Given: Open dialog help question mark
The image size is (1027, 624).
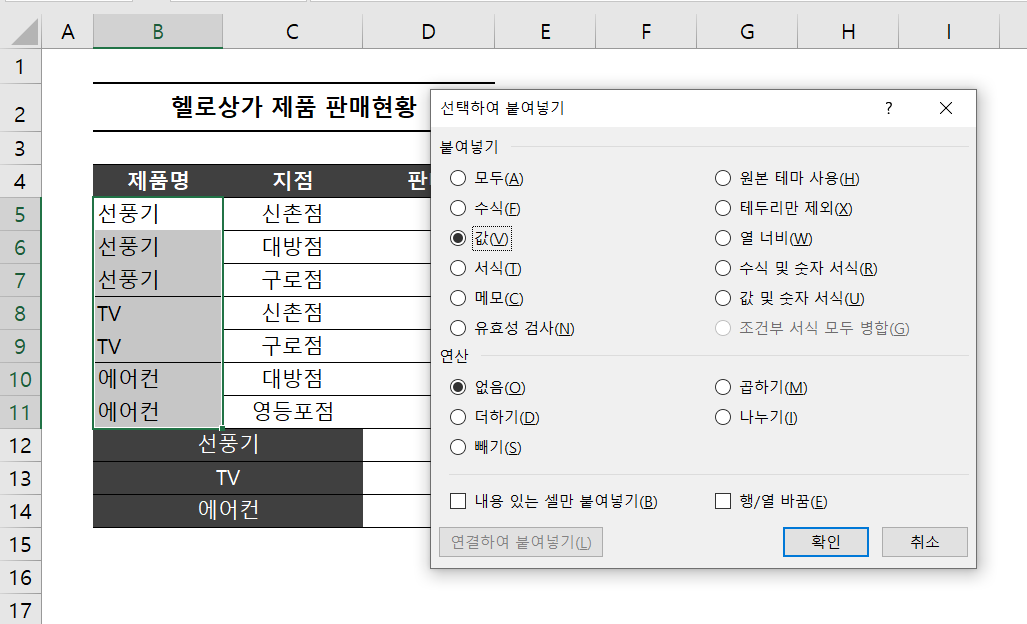Looking at the screenshot, I should tap(889, 108).
